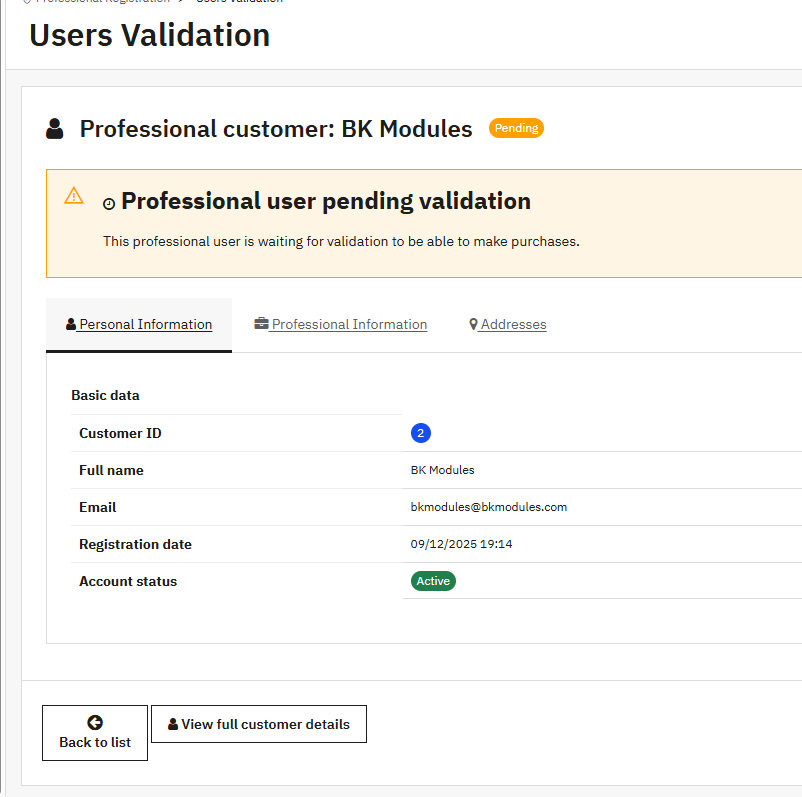Viewport: 802px width, 797px height.
Task: Switch to the Professional Information tab
Action: (x=340, y=324)
